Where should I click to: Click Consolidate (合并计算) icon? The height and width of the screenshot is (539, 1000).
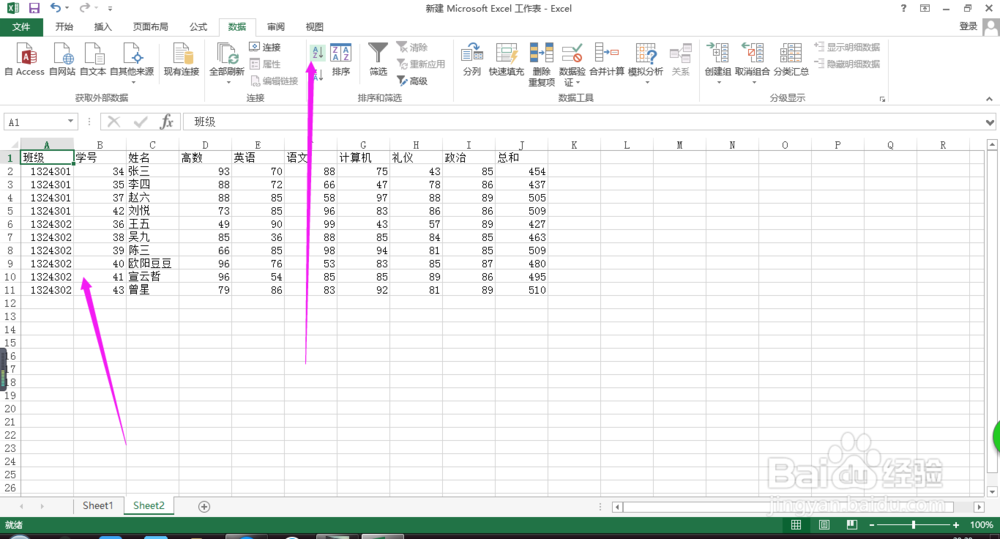click(x=607, y=53)
